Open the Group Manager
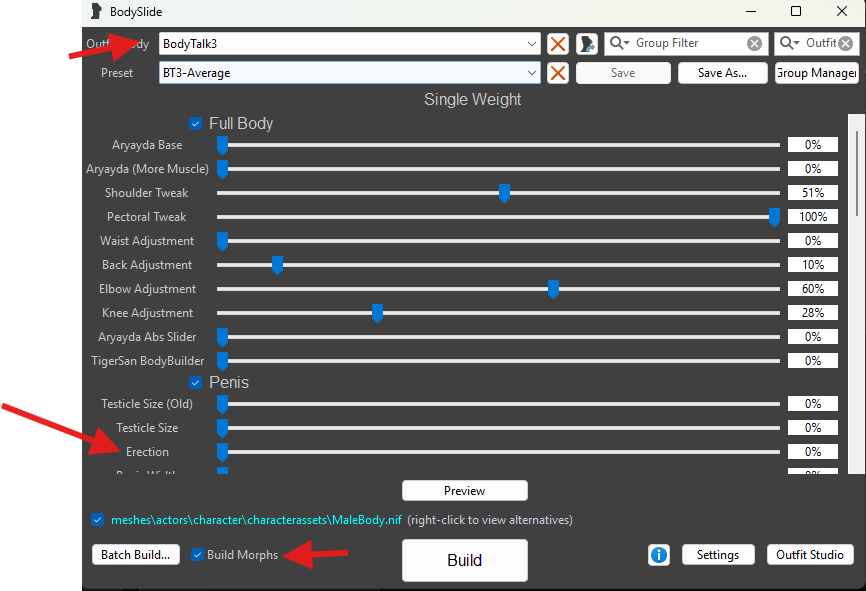 pos(817,73)
